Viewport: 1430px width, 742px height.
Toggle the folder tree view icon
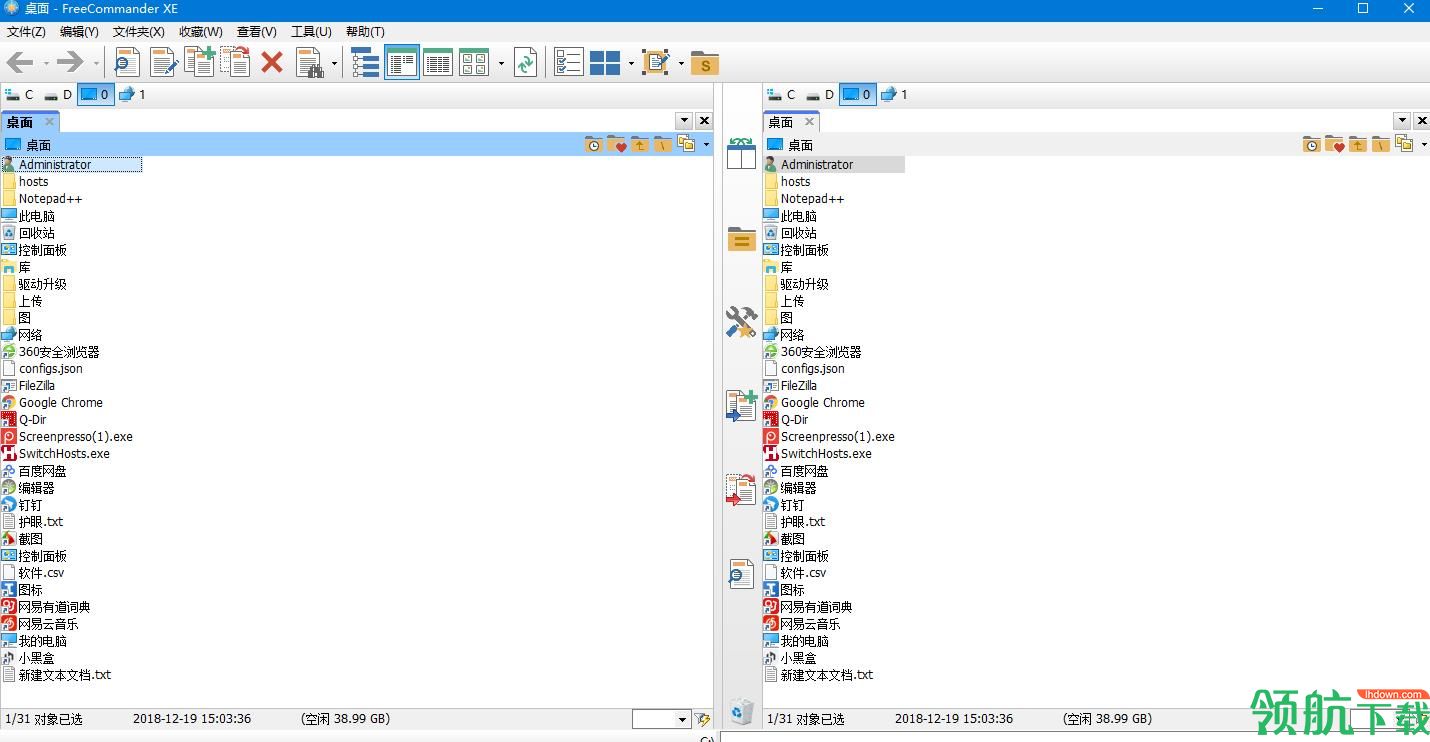tap(365, 63)
